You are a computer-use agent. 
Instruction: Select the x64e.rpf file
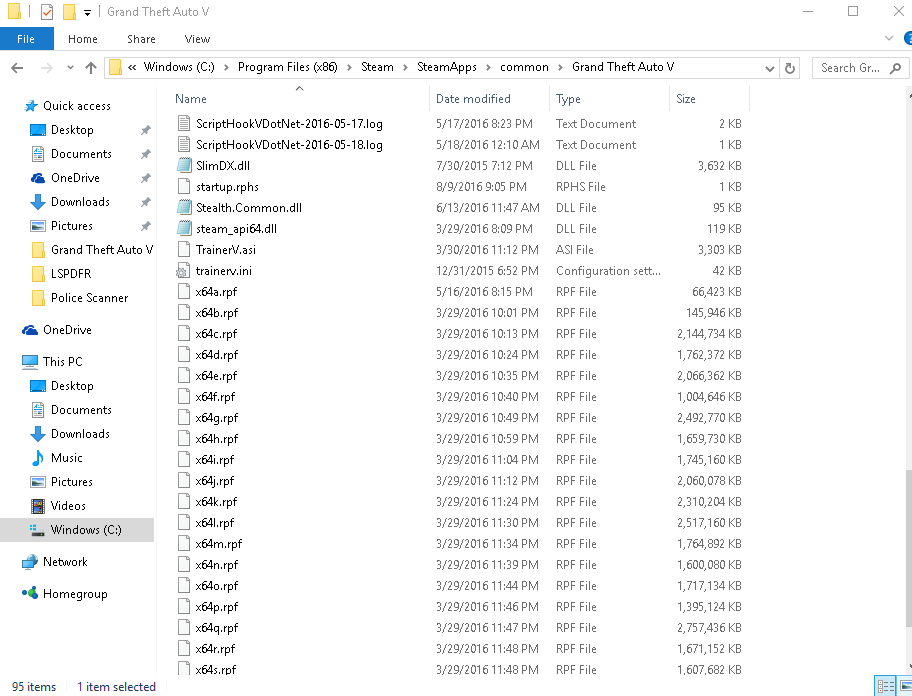click(216, 376)
